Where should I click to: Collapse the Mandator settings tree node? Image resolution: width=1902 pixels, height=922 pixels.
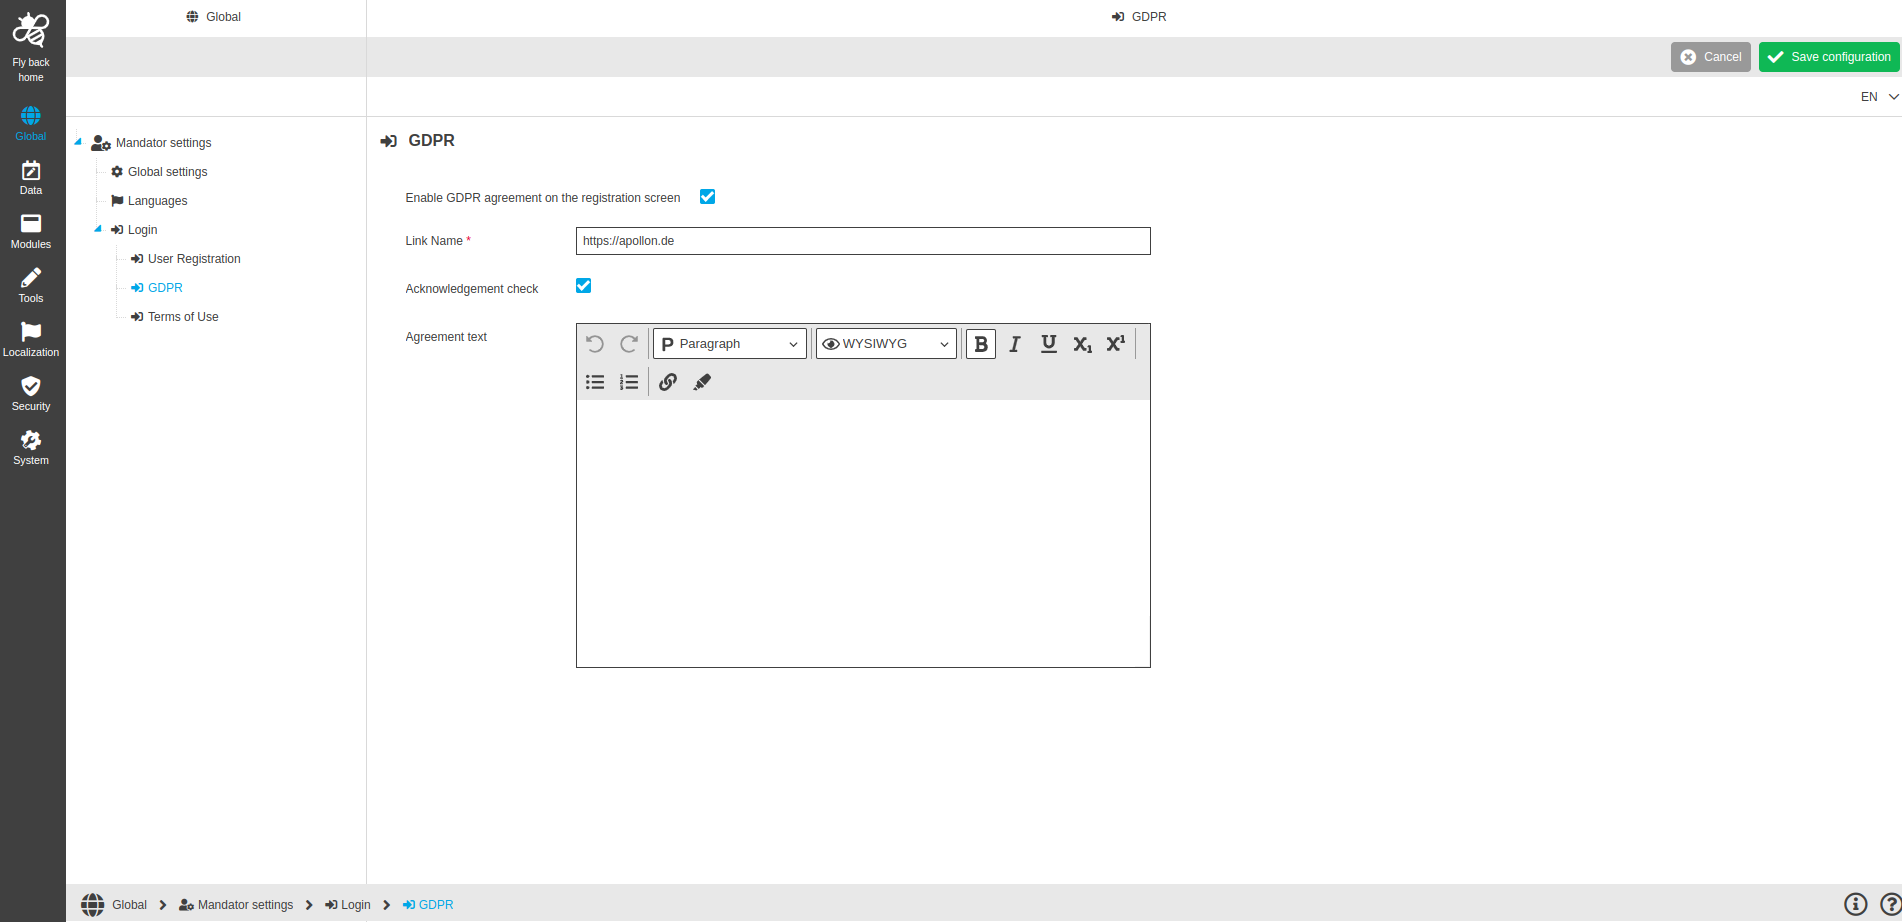point(78,142)
